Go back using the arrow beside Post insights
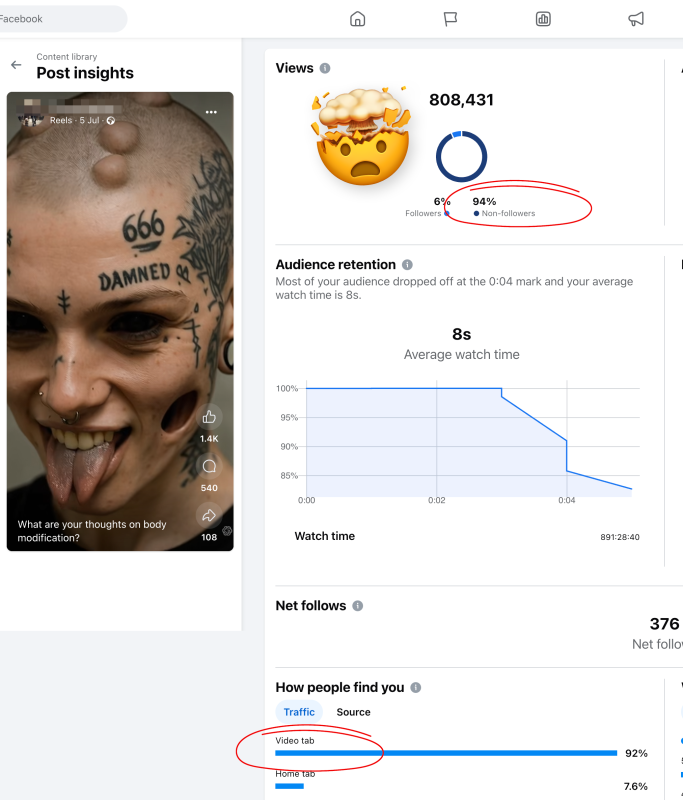 point(16,65)
